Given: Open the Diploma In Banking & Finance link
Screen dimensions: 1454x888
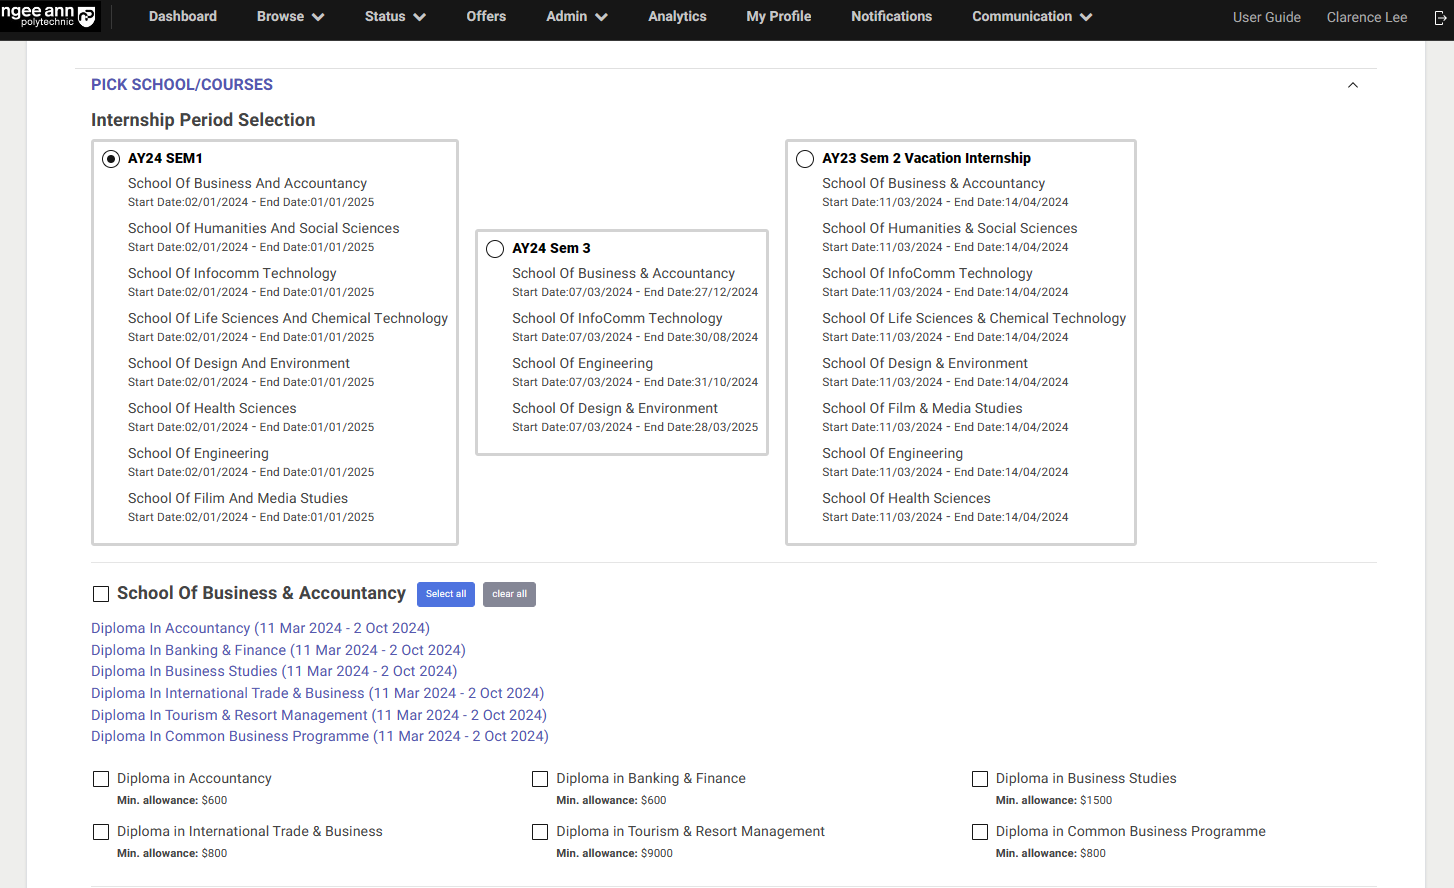Looking at the screenshot, I should coord(277,650).
